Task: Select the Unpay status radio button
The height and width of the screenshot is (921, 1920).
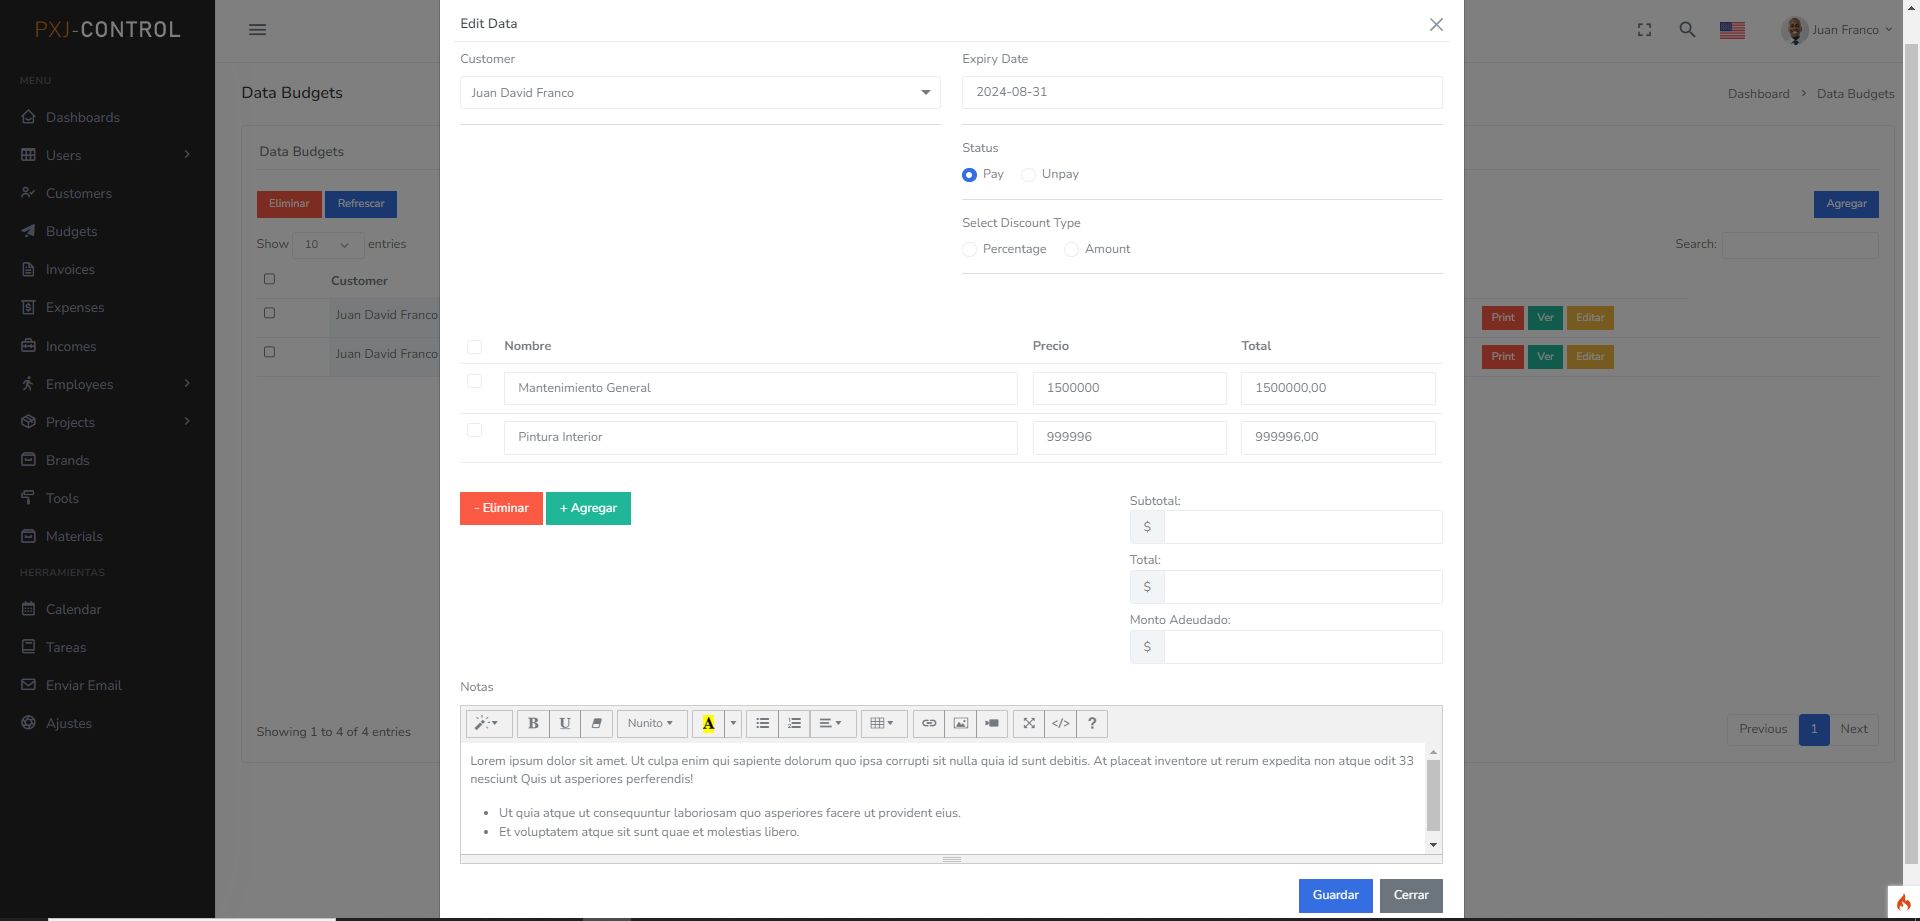Action: [1028, 175]
